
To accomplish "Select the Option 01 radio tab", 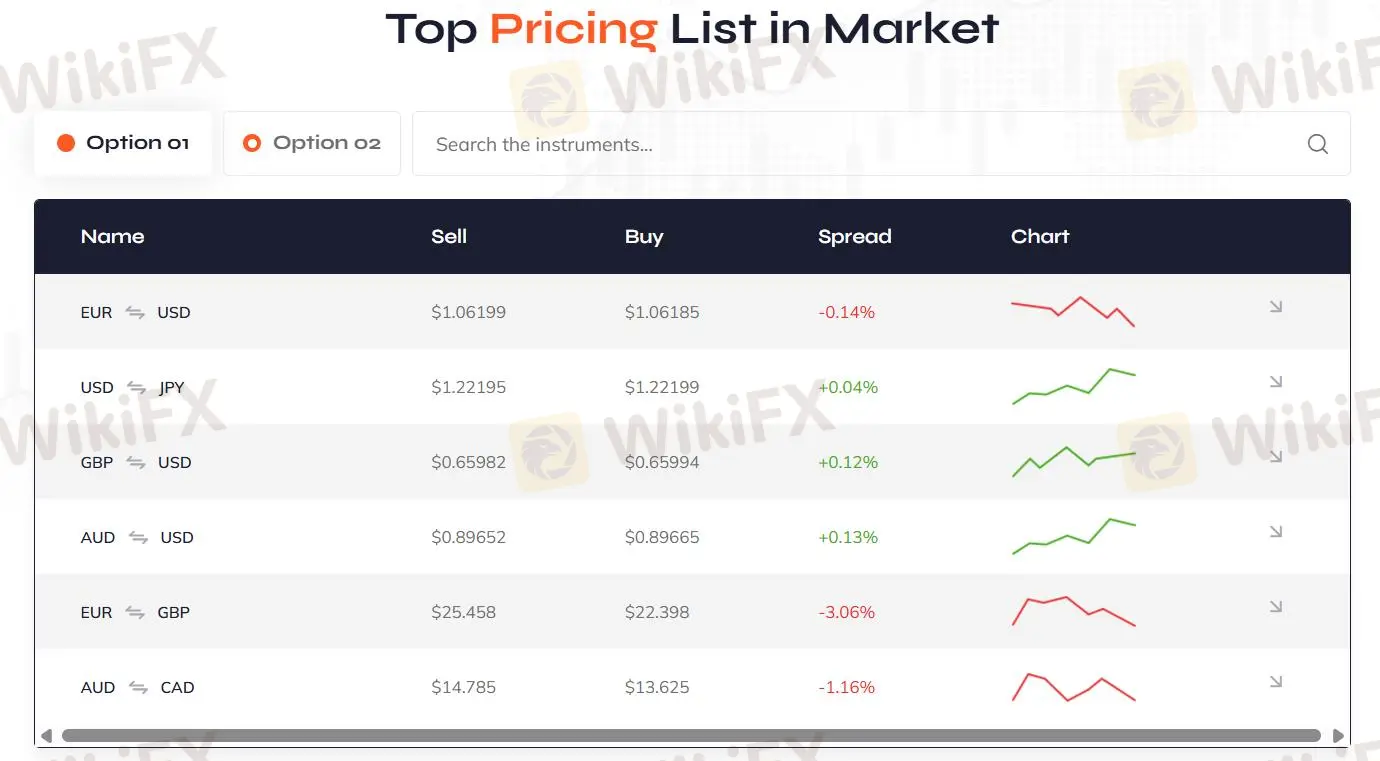I will 123,143.
